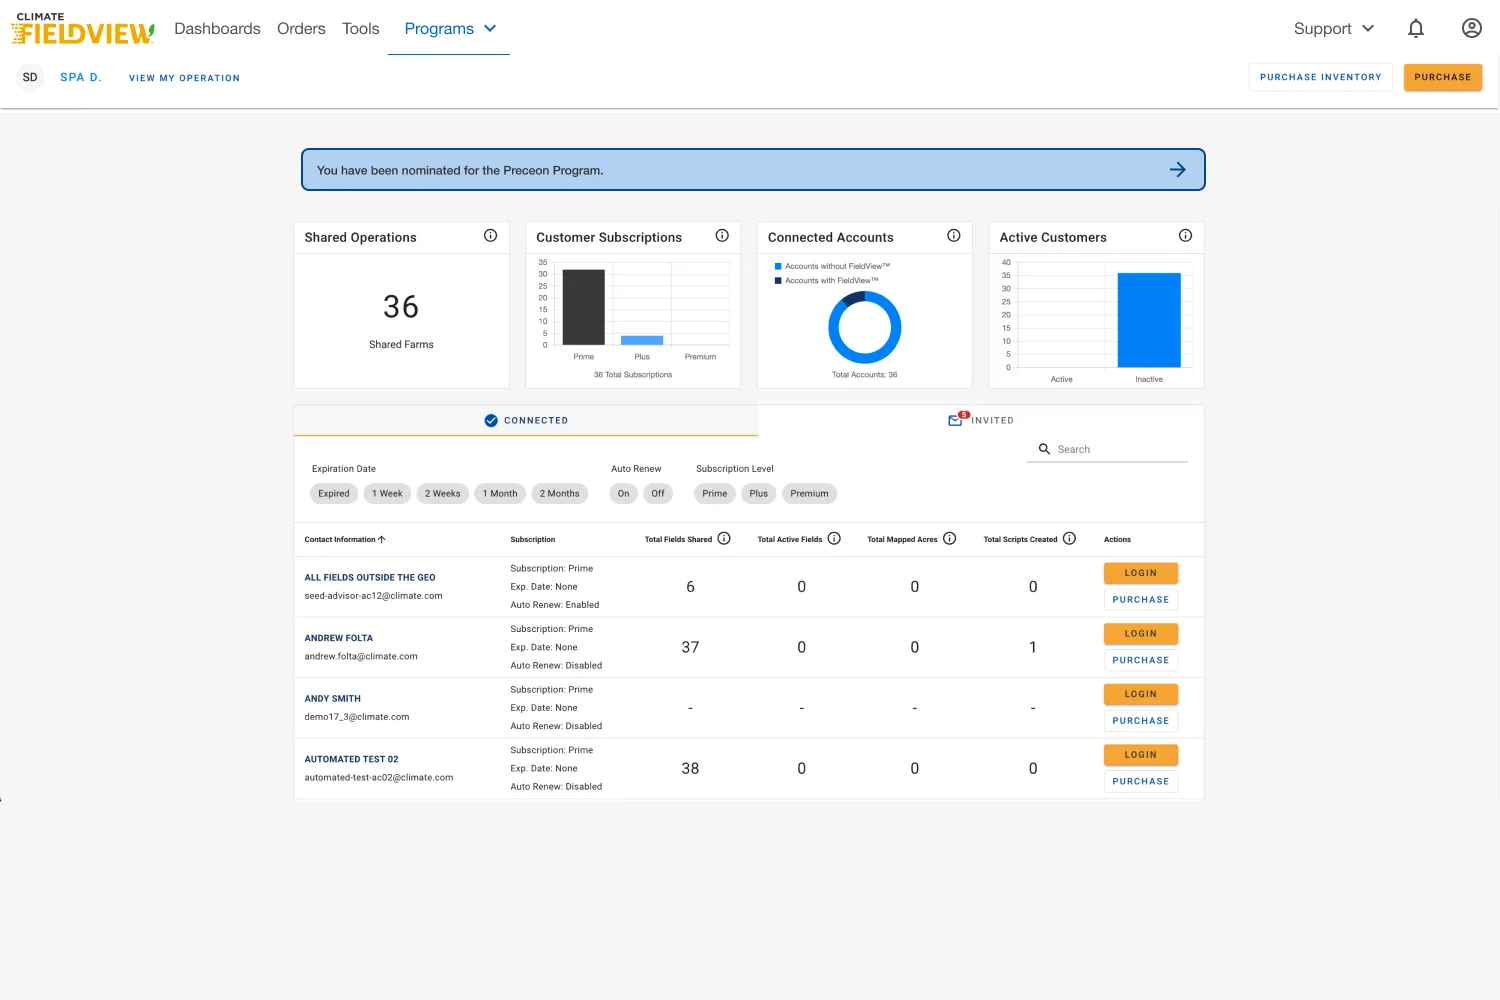Open the SPA D. account link
This screenshot has height=1000, width=1500.
[x=81, y=77]
